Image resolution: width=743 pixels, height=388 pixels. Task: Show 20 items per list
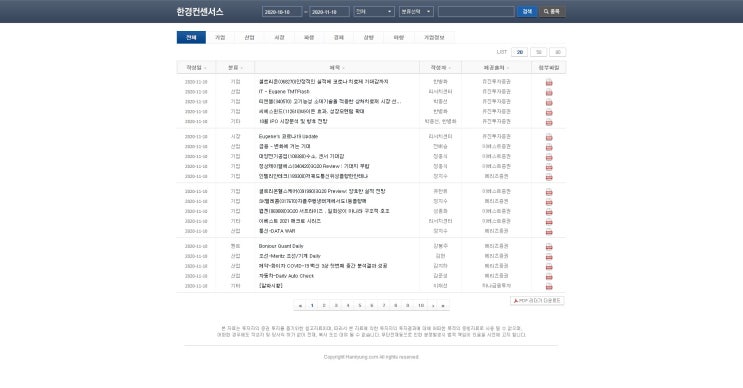pos(520,52)
